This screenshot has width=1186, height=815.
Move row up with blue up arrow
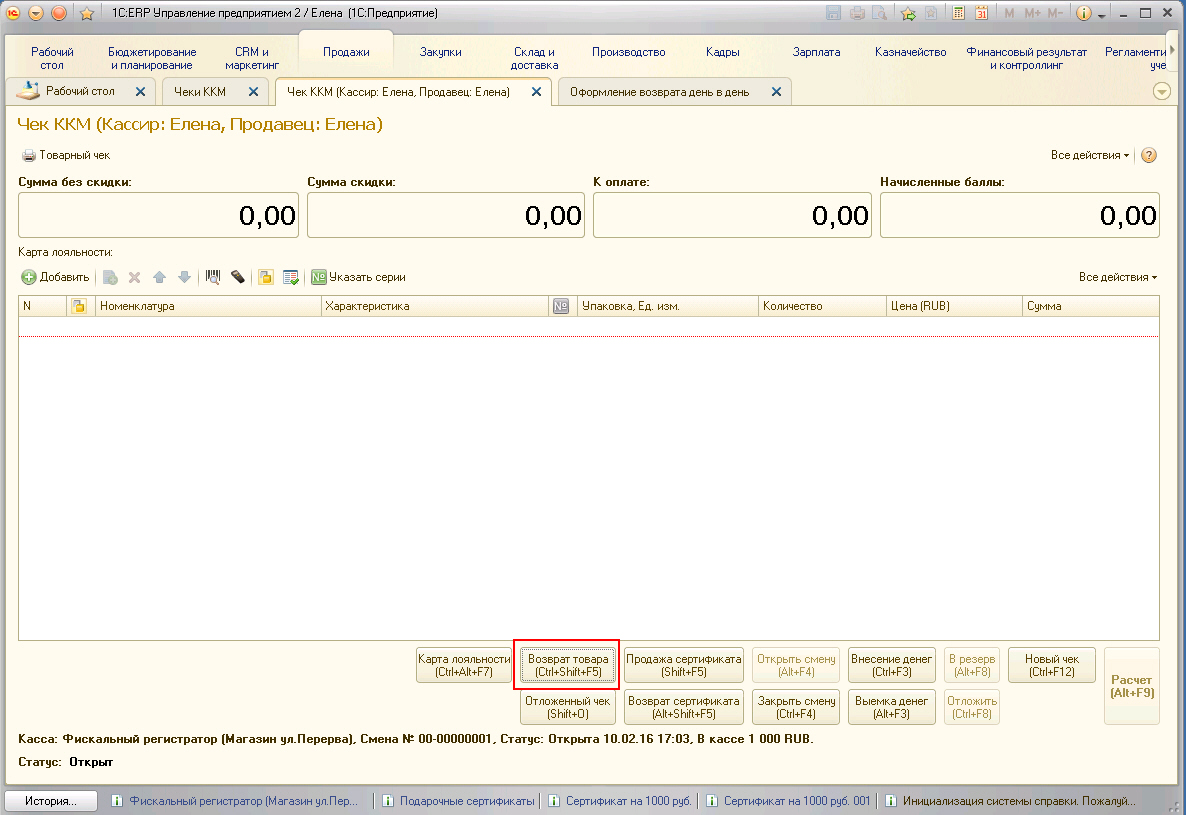pos(160,277)
